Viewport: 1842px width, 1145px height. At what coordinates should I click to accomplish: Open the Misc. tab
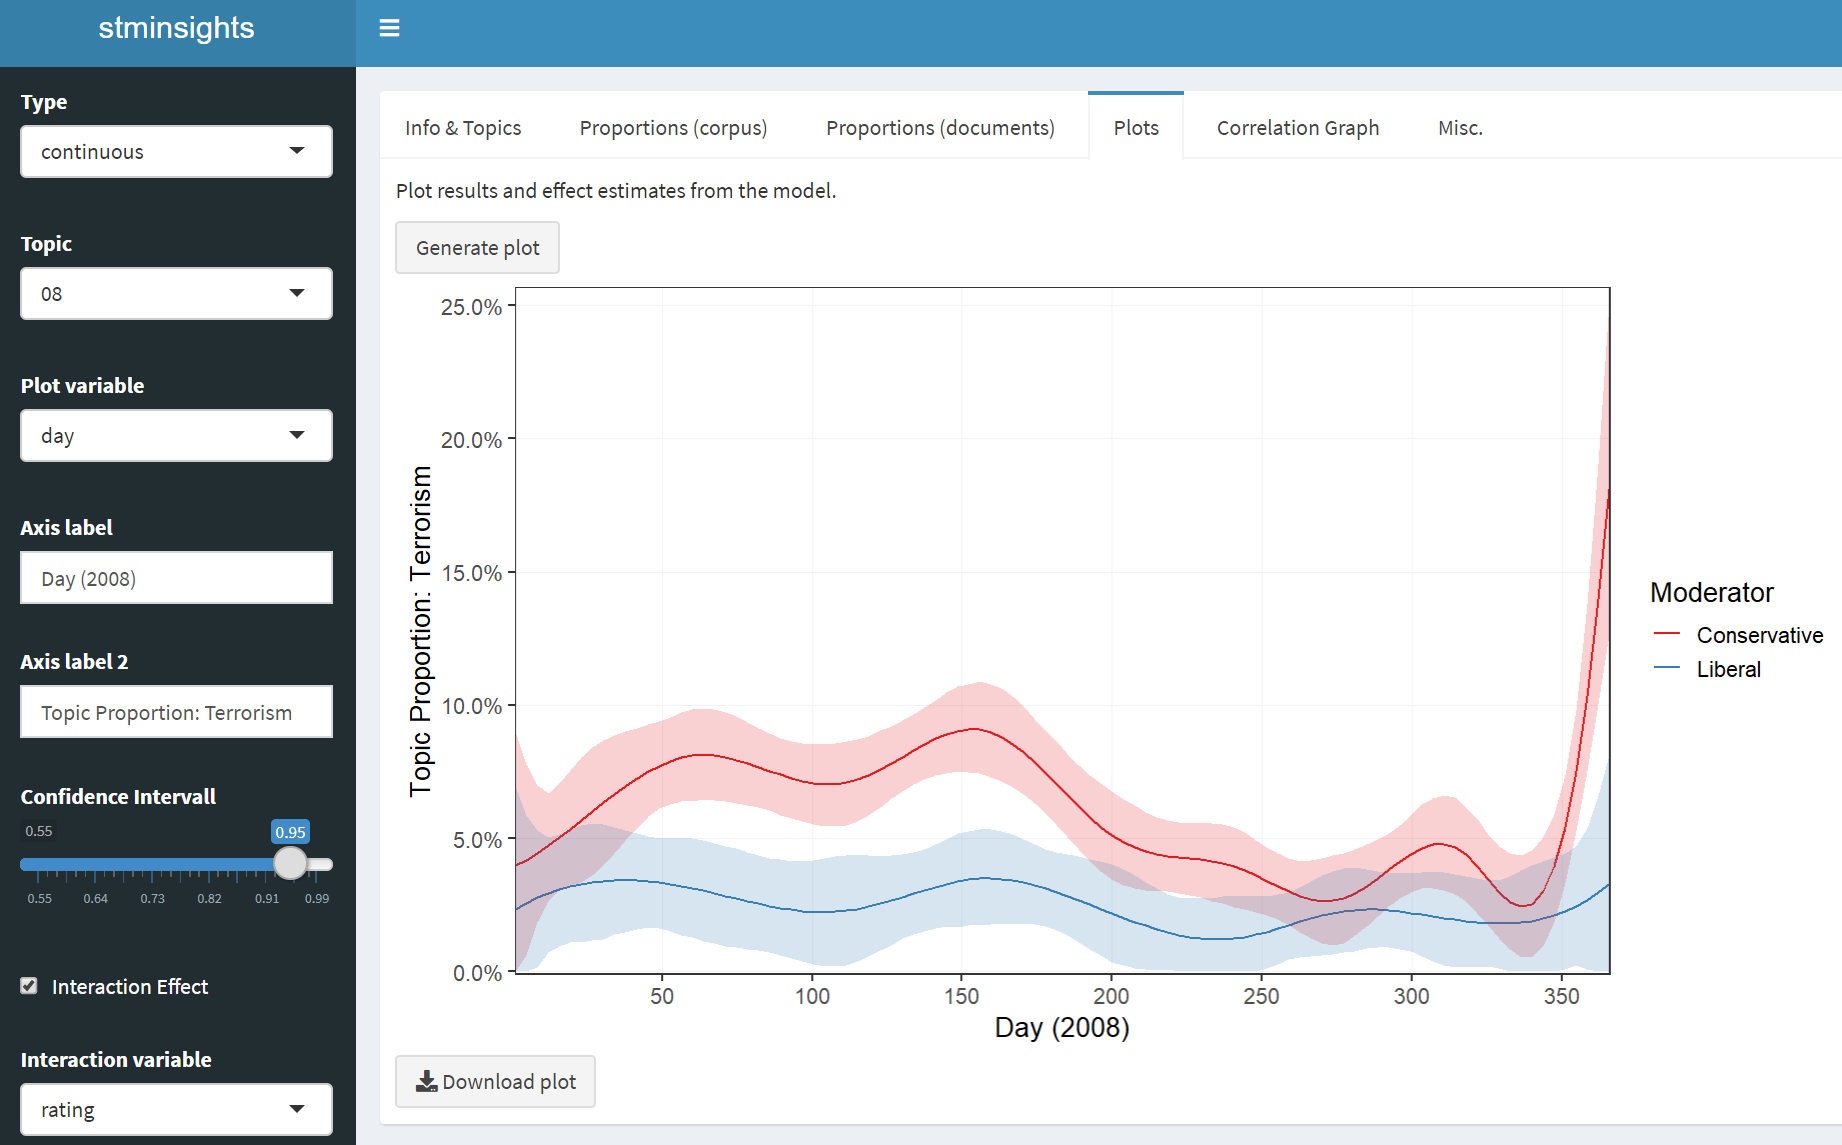point(1460,128)
